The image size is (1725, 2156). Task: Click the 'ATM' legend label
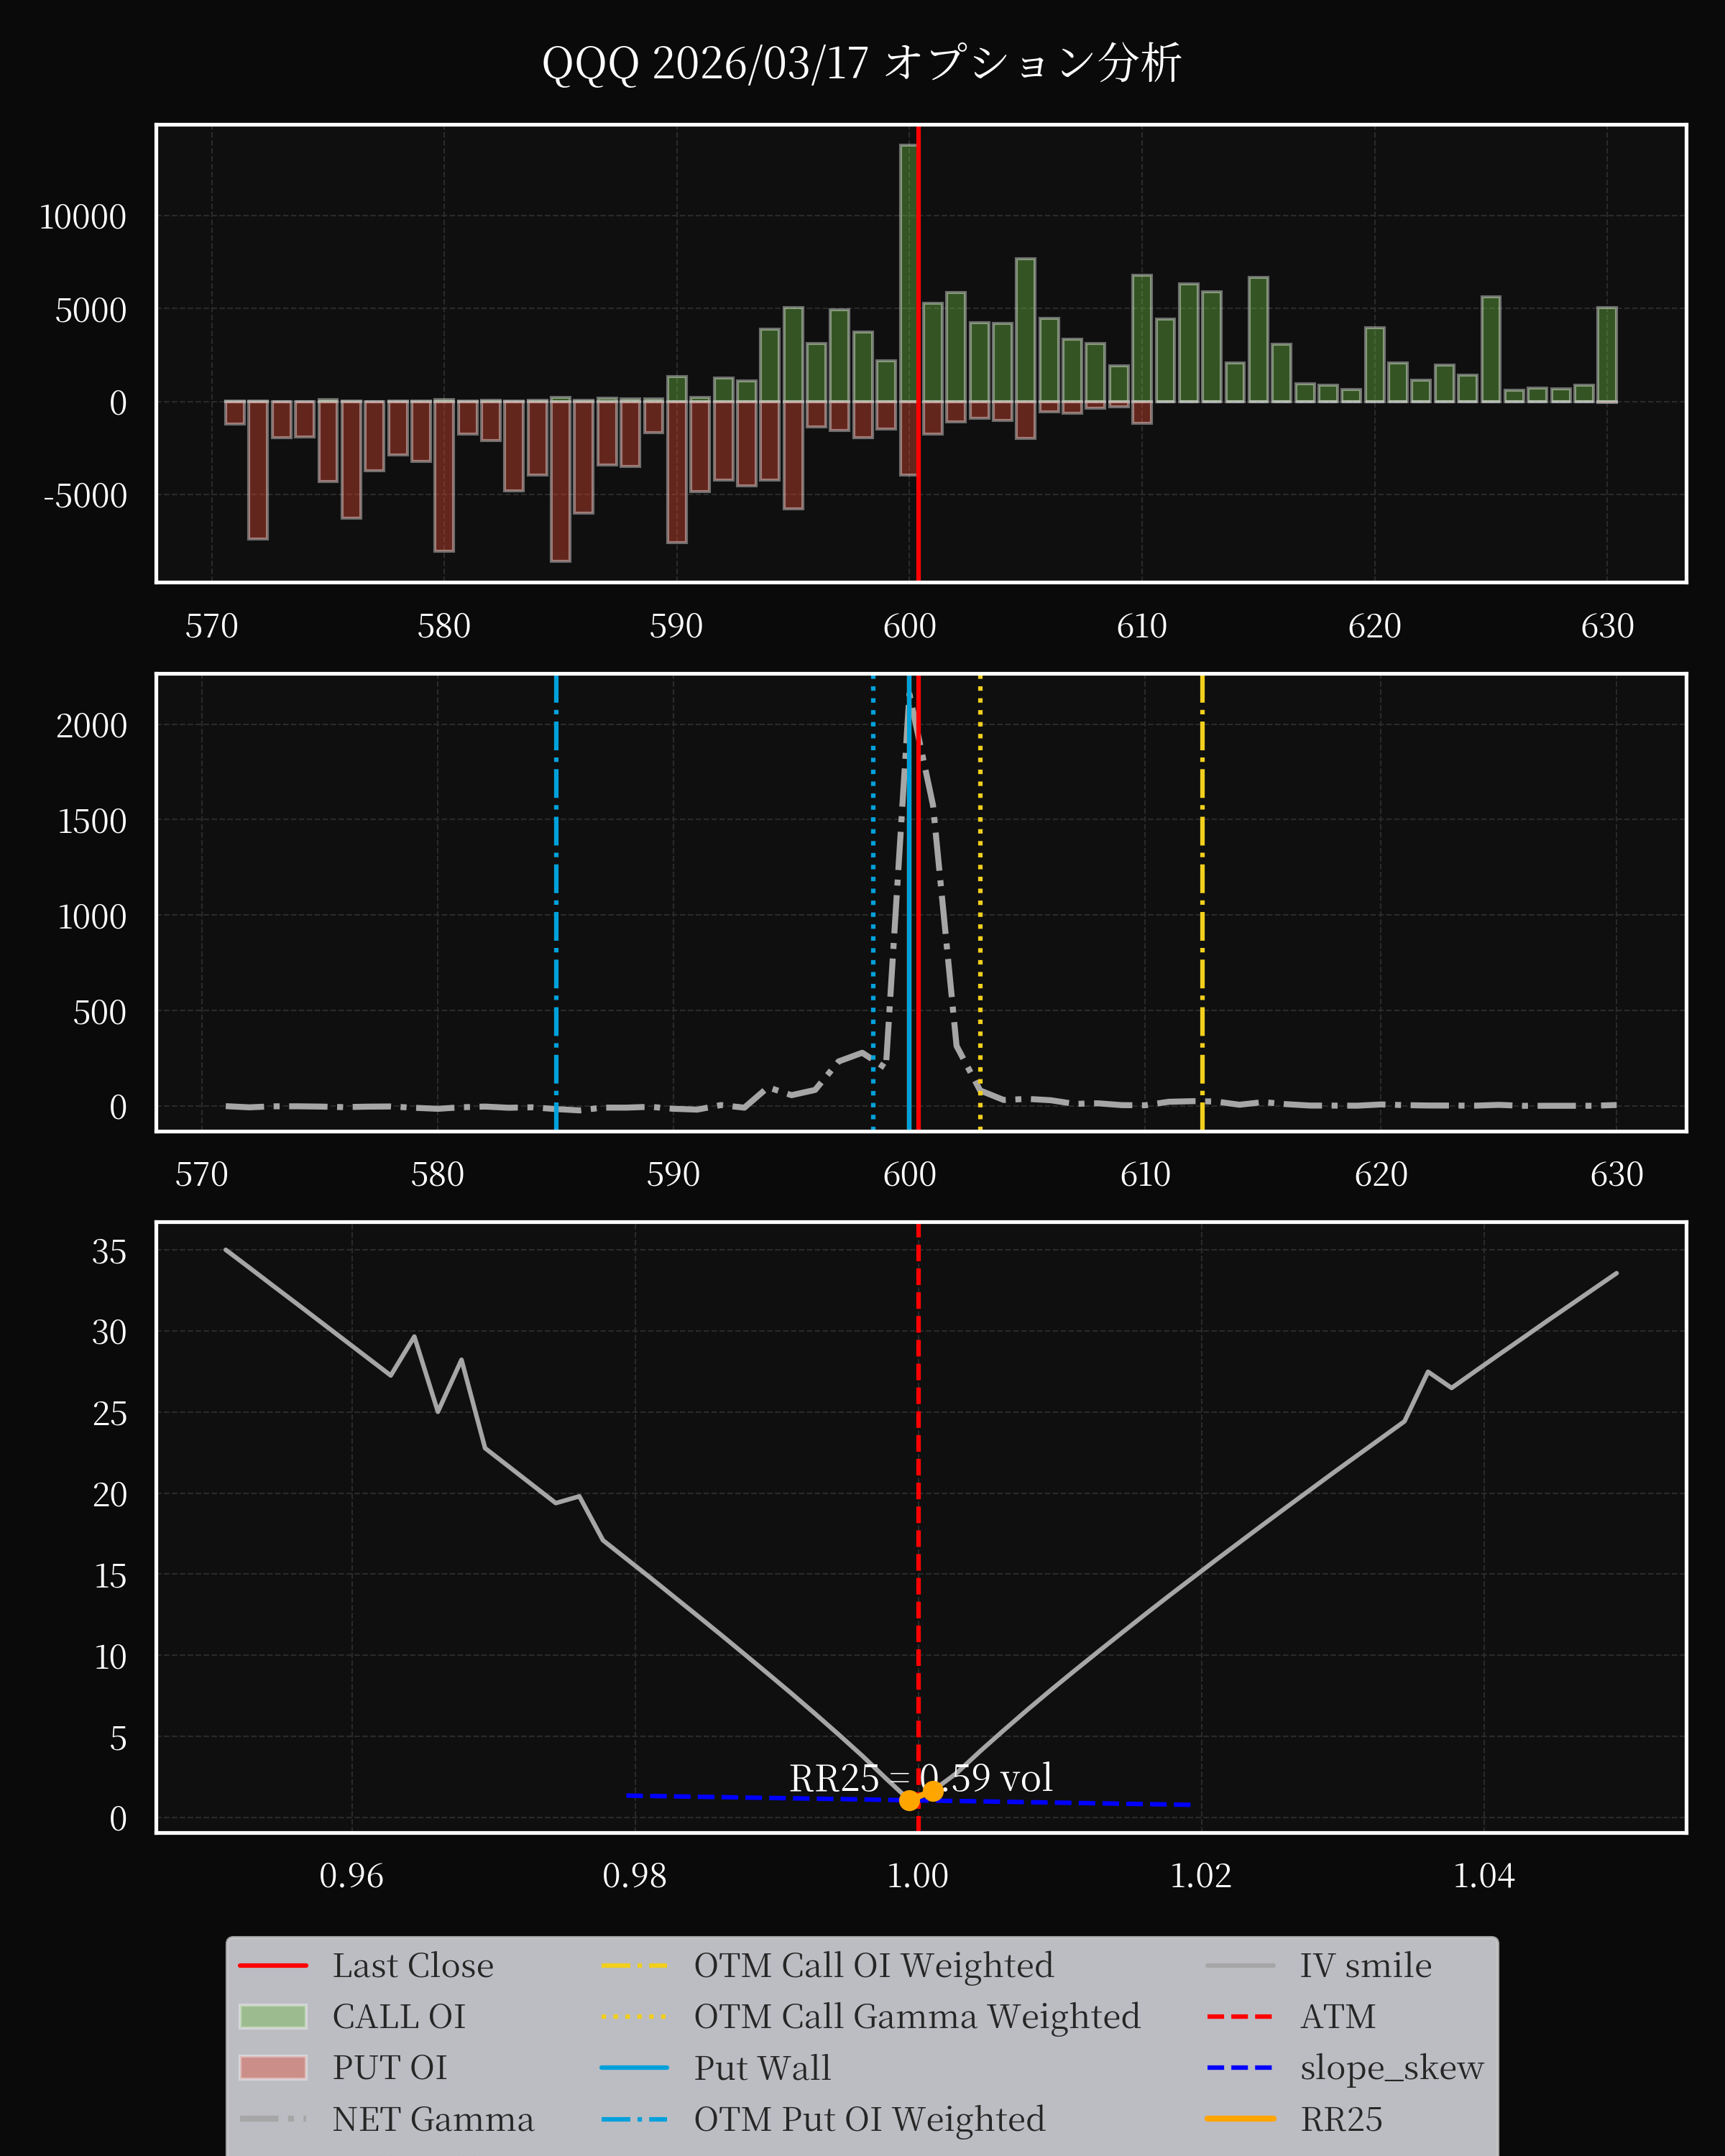[1338, 2016]
